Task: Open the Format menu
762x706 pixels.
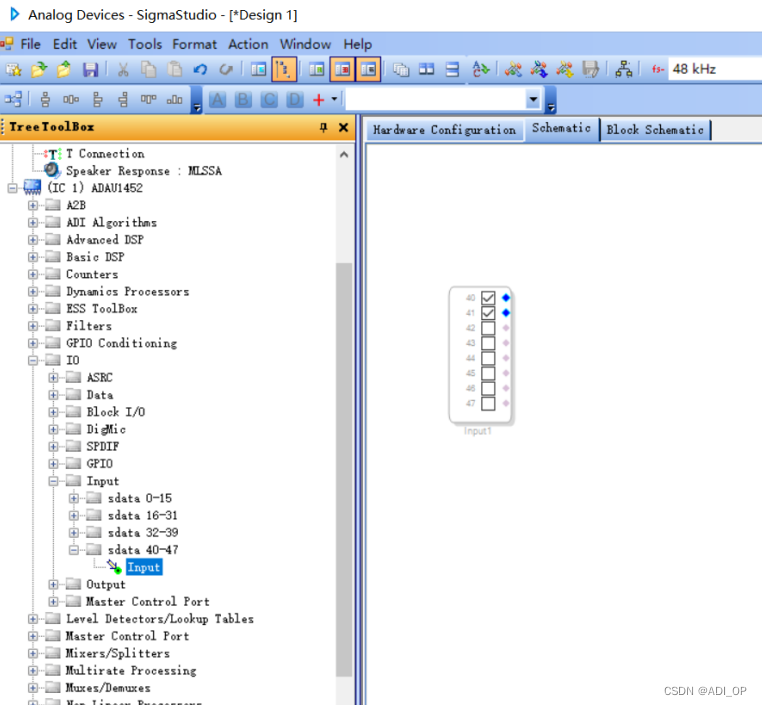Action: tap(194, 44)
